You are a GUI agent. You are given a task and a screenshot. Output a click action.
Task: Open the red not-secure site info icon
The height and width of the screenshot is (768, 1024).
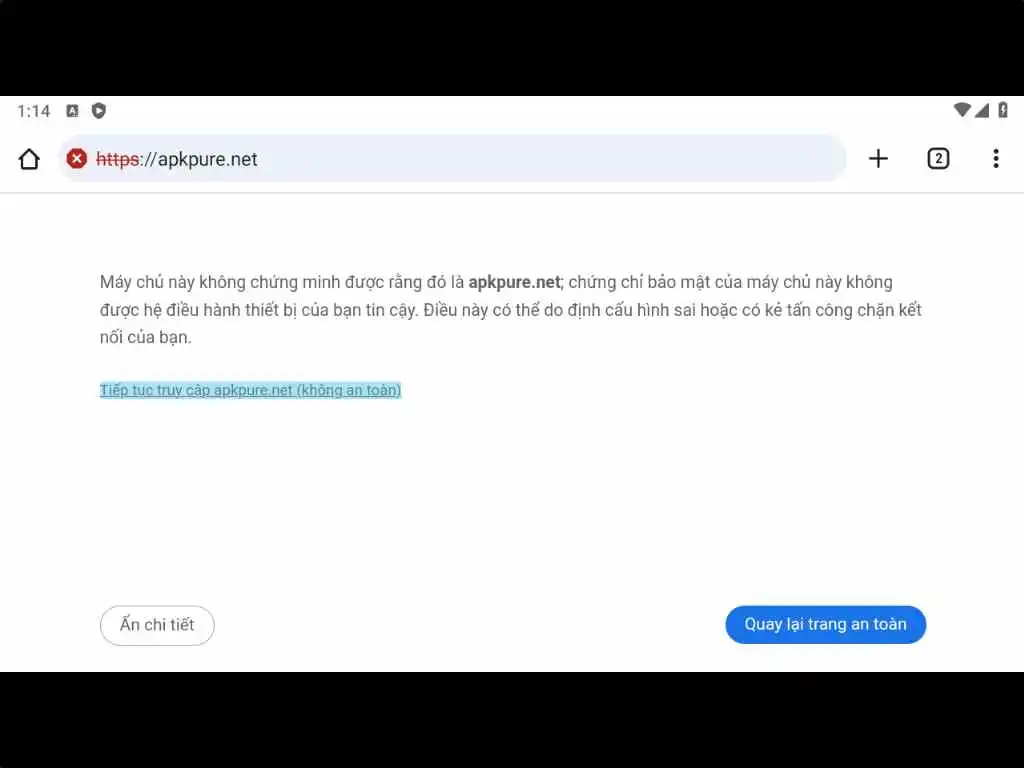click(x=76, y=159)
